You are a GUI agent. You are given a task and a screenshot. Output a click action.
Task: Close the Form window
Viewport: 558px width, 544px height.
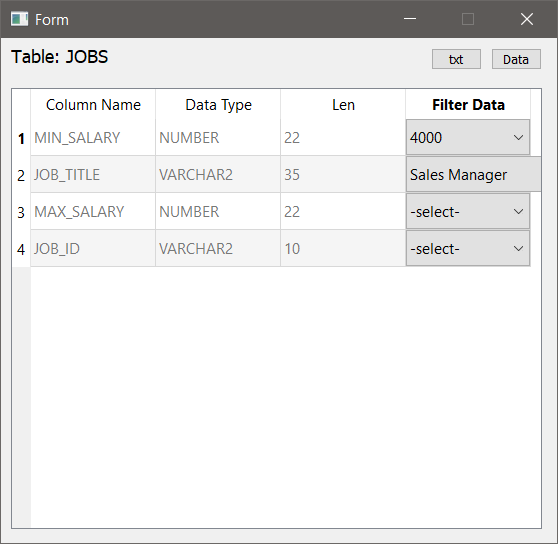[527, 19]
